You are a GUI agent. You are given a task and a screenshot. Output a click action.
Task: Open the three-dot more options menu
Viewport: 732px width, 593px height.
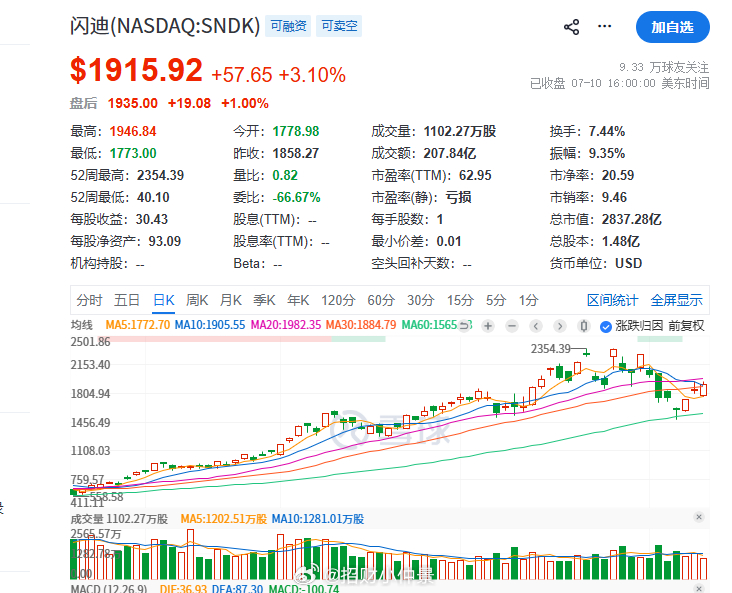605,26
